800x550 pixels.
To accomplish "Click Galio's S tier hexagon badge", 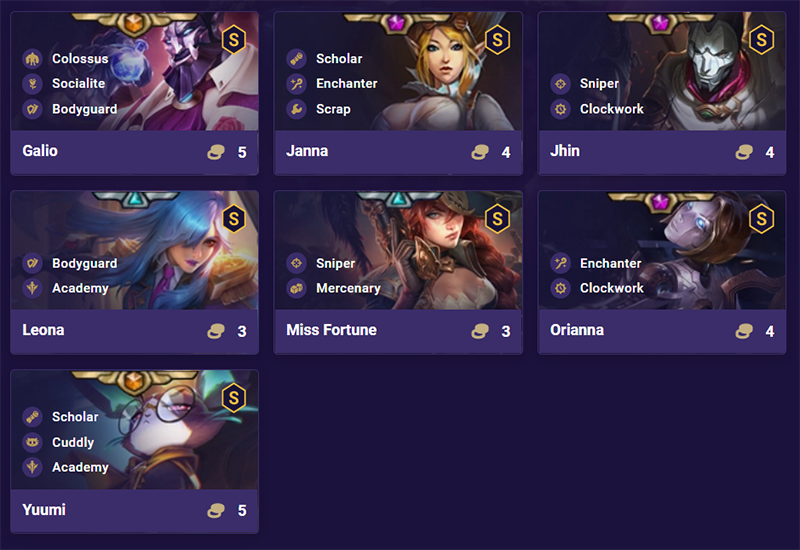I will tap(233, 39).
